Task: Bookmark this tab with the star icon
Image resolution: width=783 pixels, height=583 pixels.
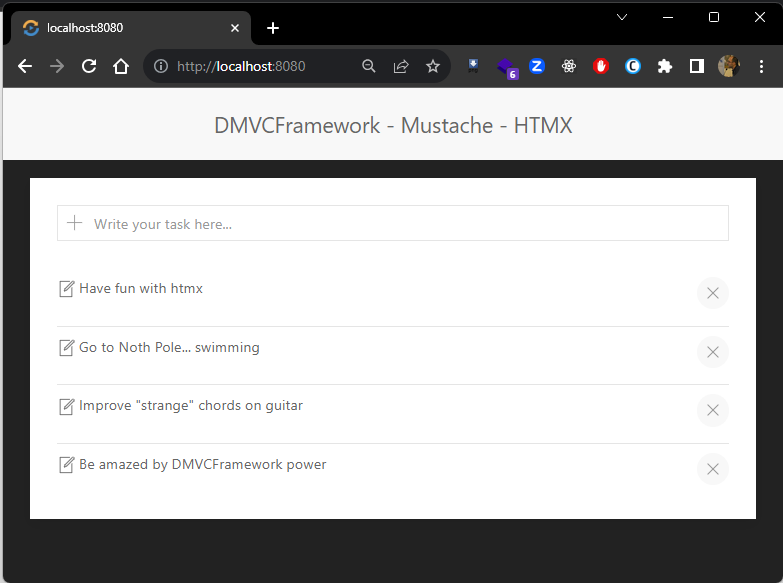Action: 433,66
